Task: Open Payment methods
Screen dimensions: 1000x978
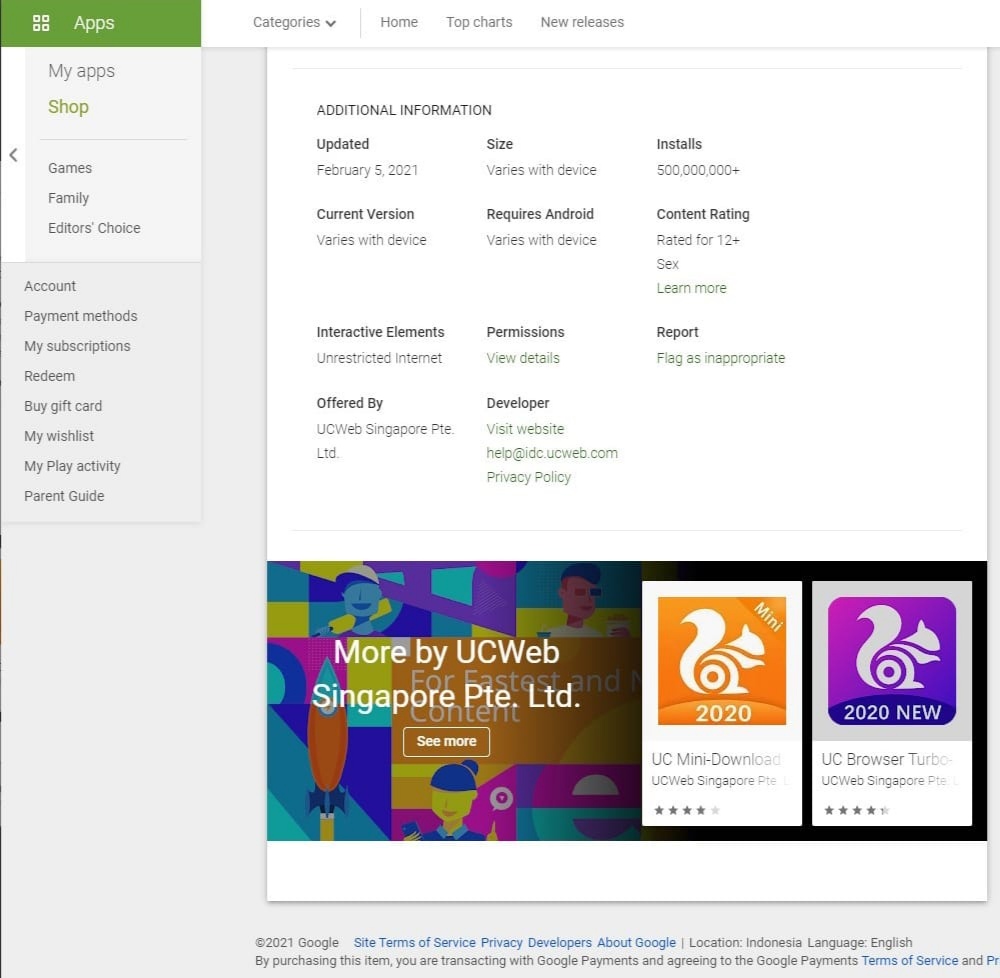Action: 80,316
